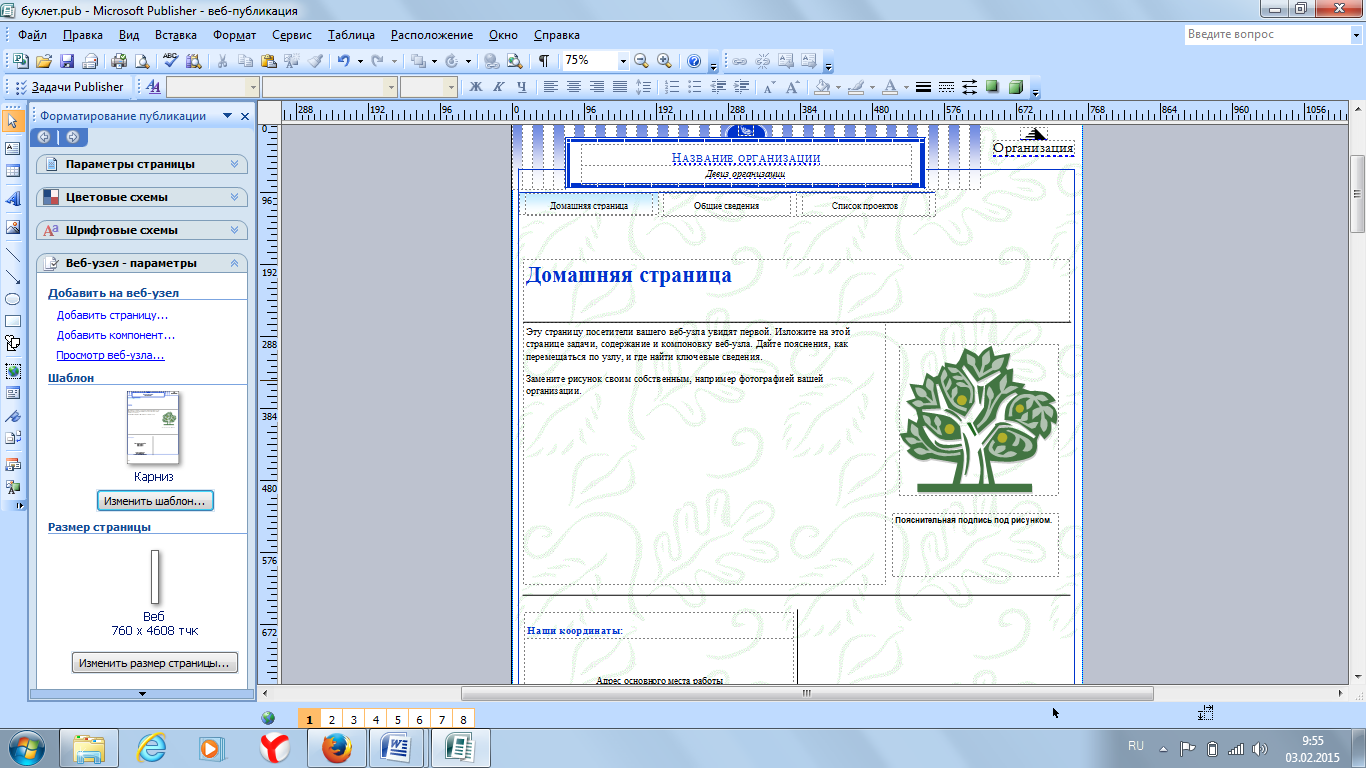Activate the Select Objects pointer tool
1366x768 pixels.
tap(13, 121)
